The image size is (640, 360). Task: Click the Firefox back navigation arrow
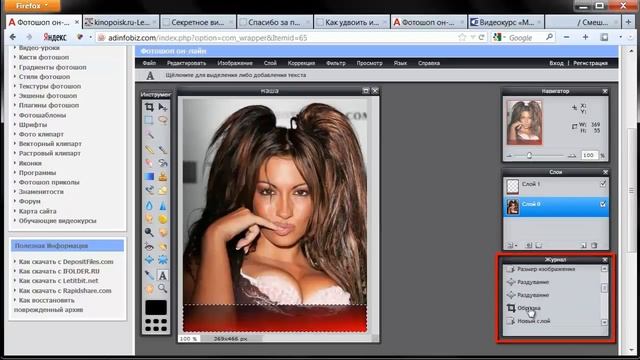[x=13, y=37]
